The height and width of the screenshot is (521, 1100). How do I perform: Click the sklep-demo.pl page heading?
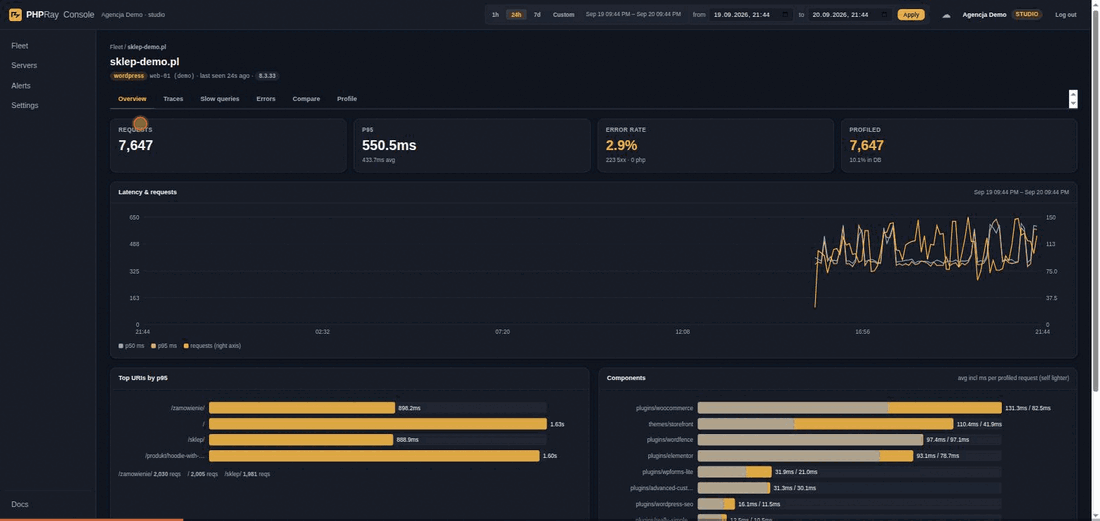[145, 62]
